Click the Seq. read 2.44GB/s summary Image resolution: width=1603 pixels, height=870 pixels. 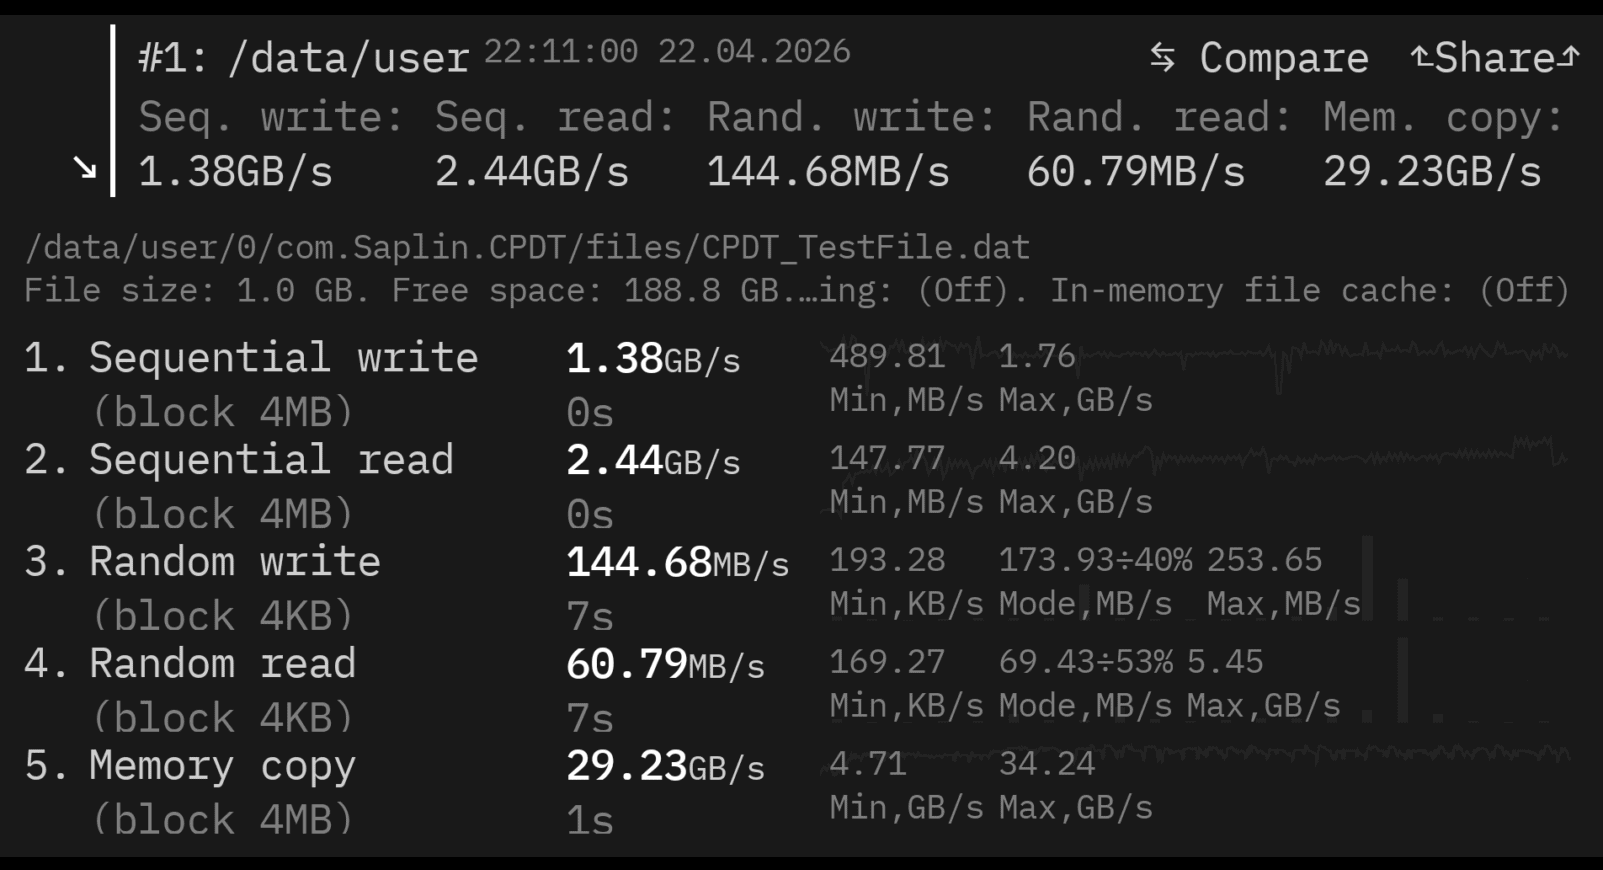coord(555,144)
